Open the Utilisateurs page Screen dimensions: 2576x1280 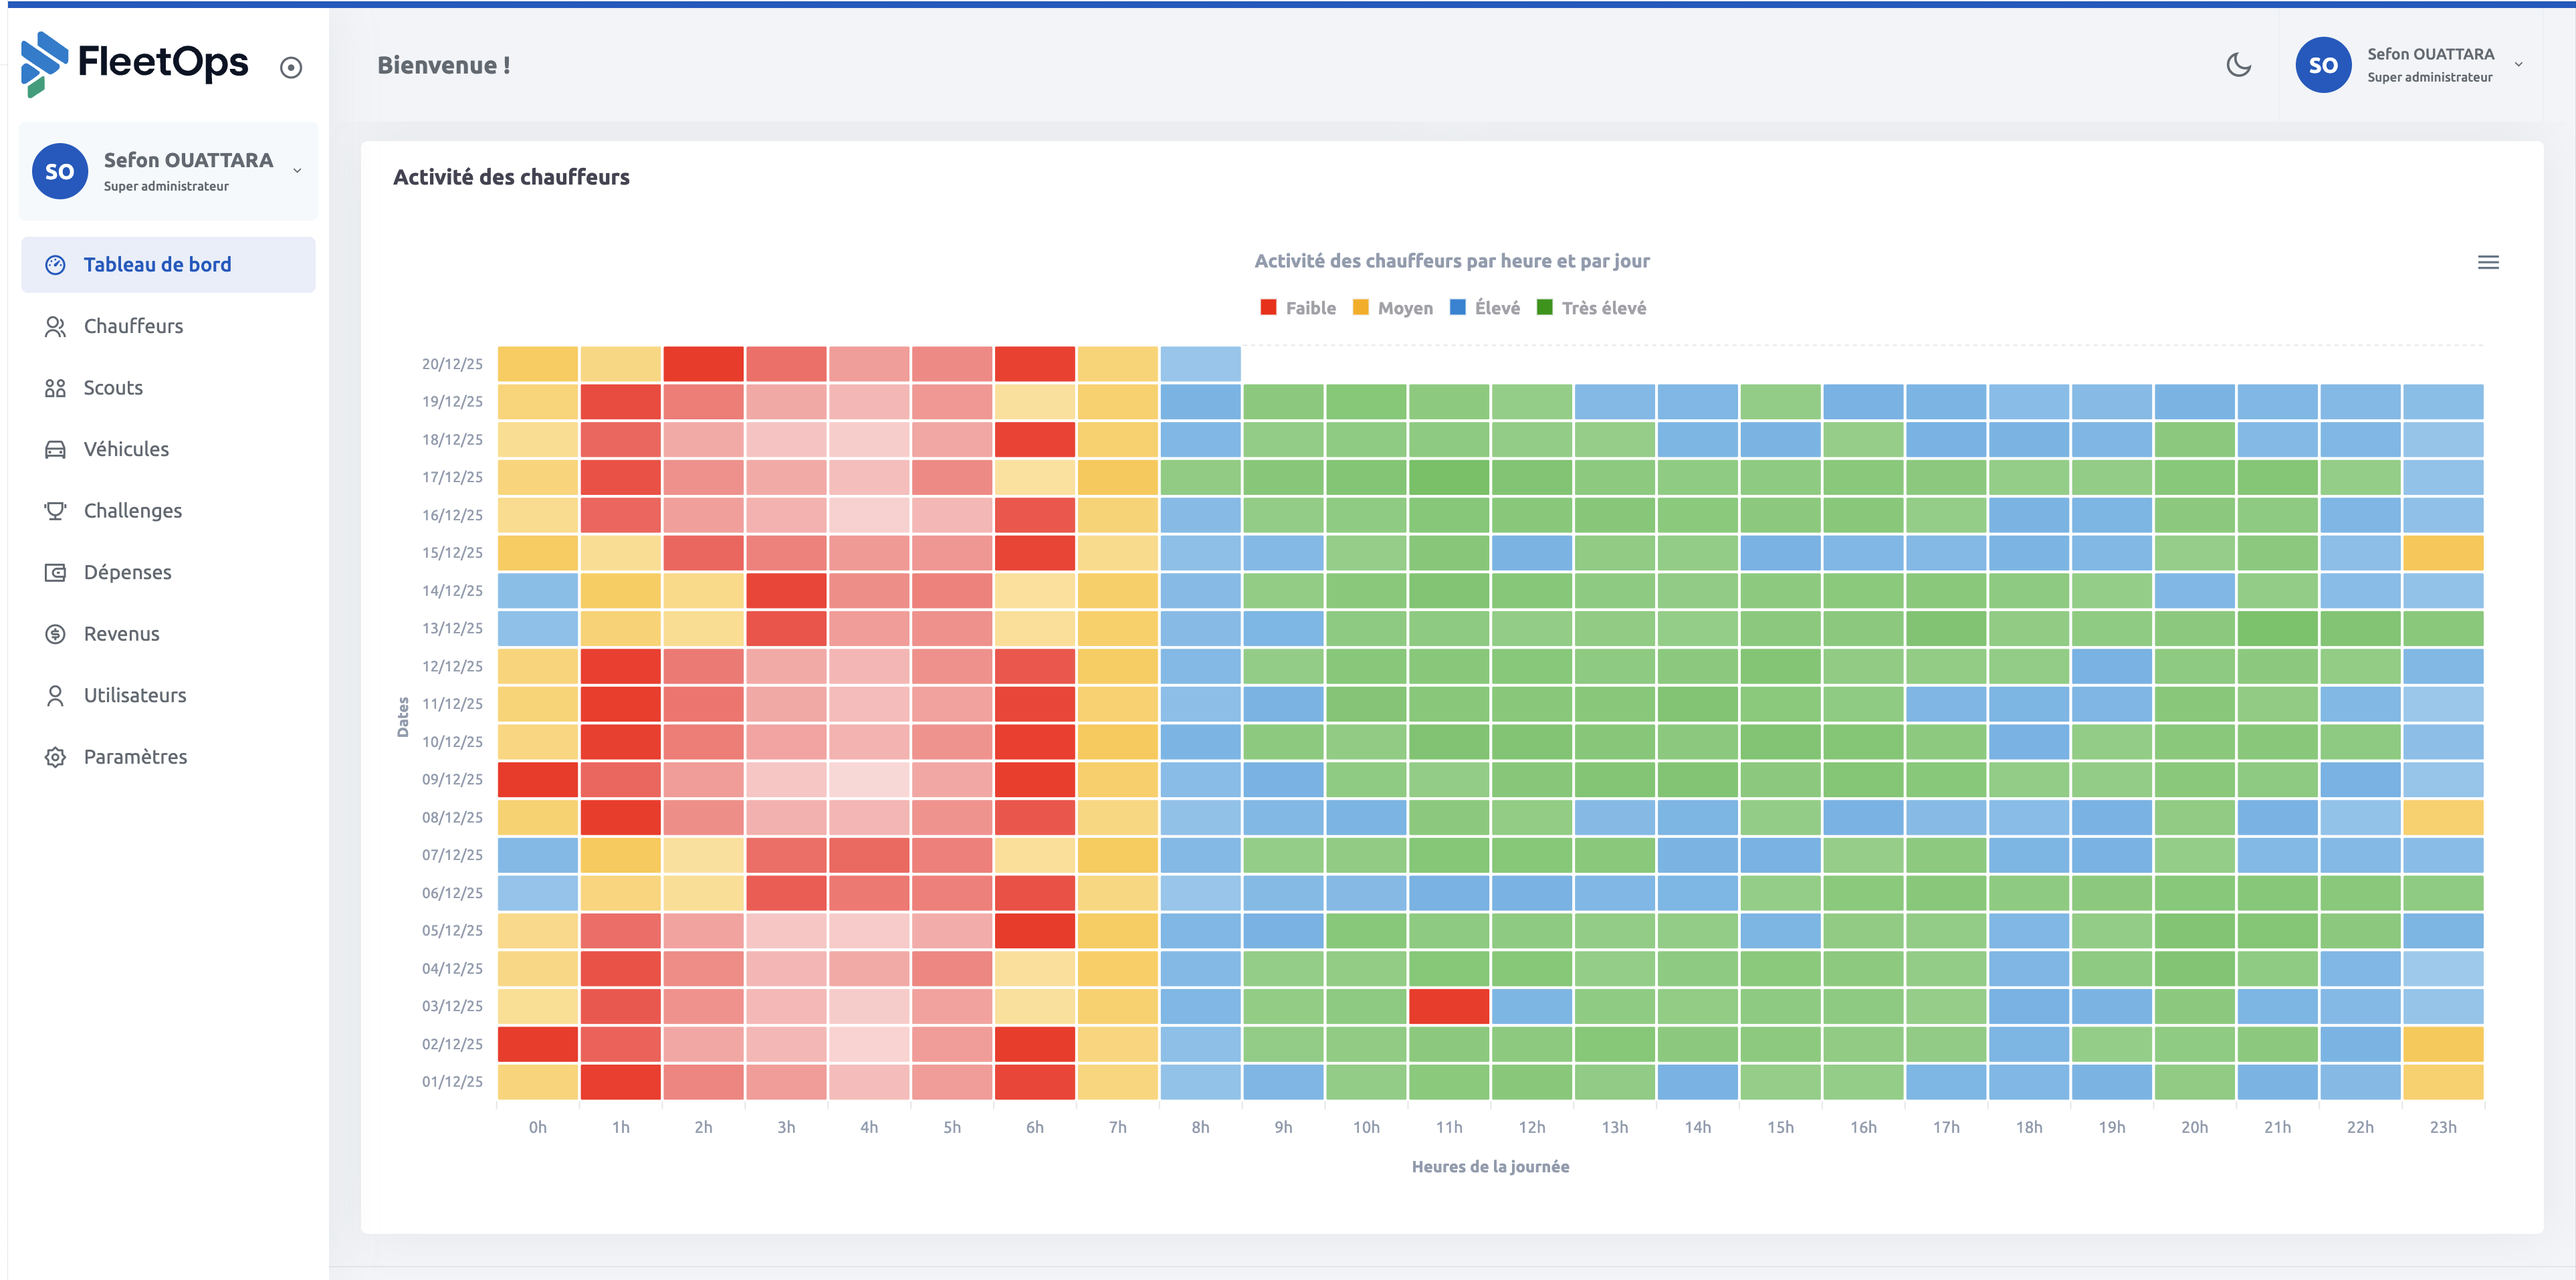134,694
